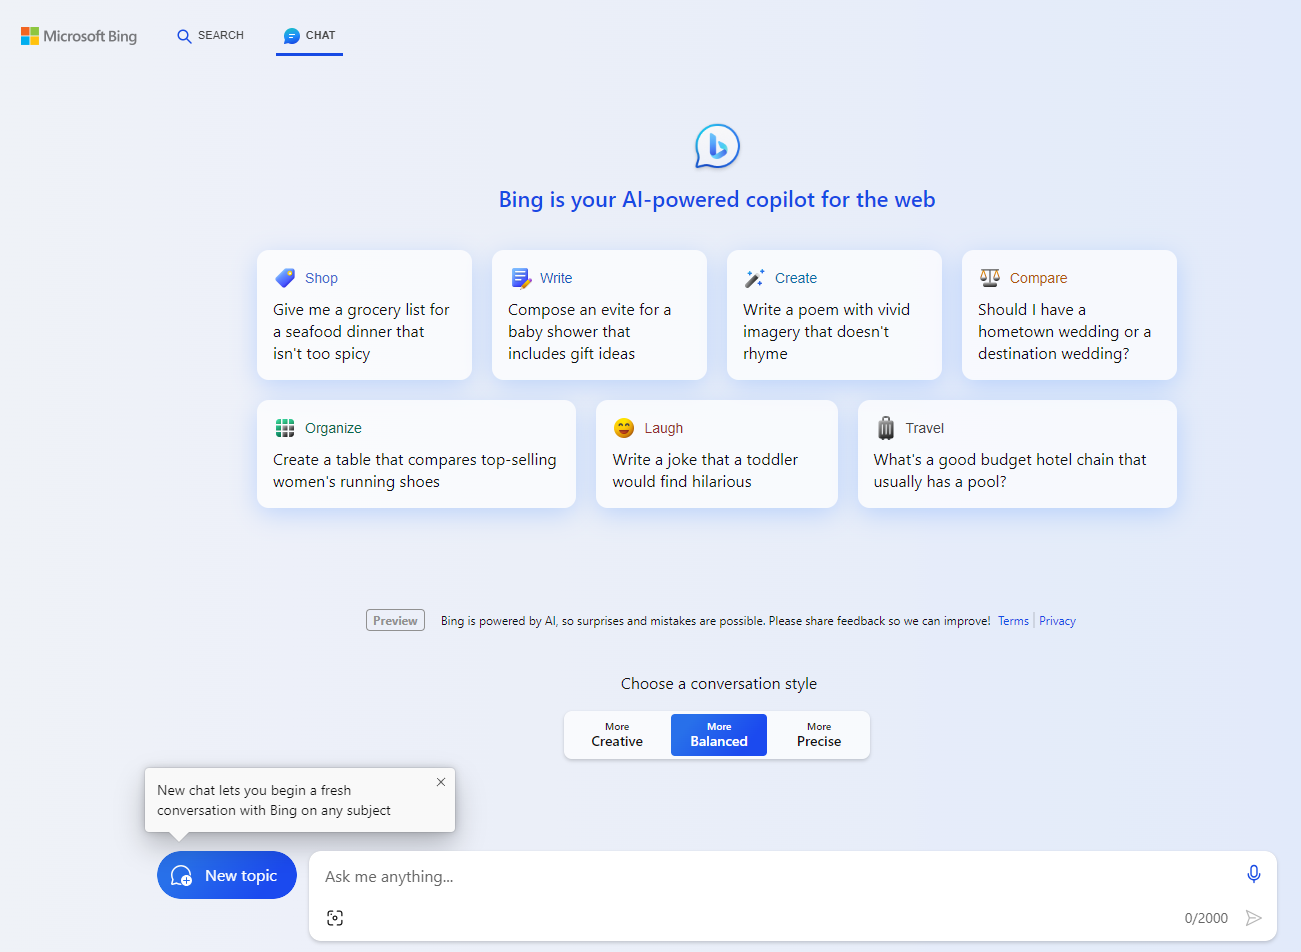Click the Organize grid icon
This screenshot has width=1301, height=952.
pyautogui.click(x=285, y=428)
